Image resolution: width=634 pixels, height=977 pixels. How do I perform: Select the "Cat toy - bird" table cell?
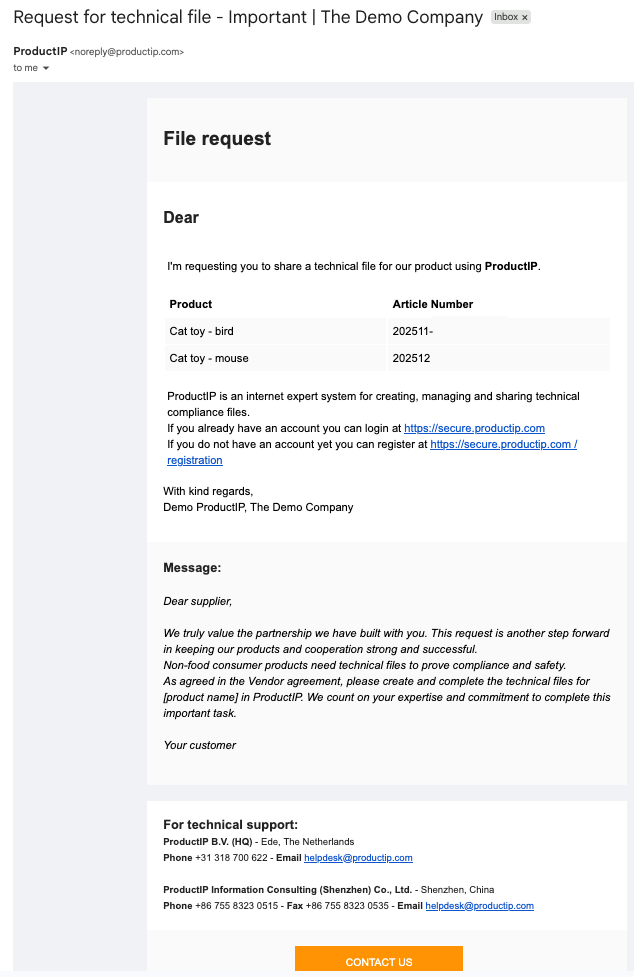click(201, 331)
